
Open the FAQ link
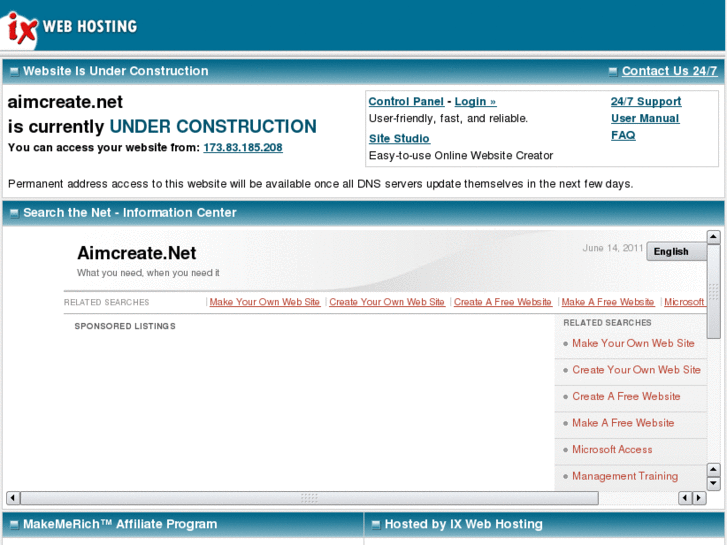tap(623, 135)
